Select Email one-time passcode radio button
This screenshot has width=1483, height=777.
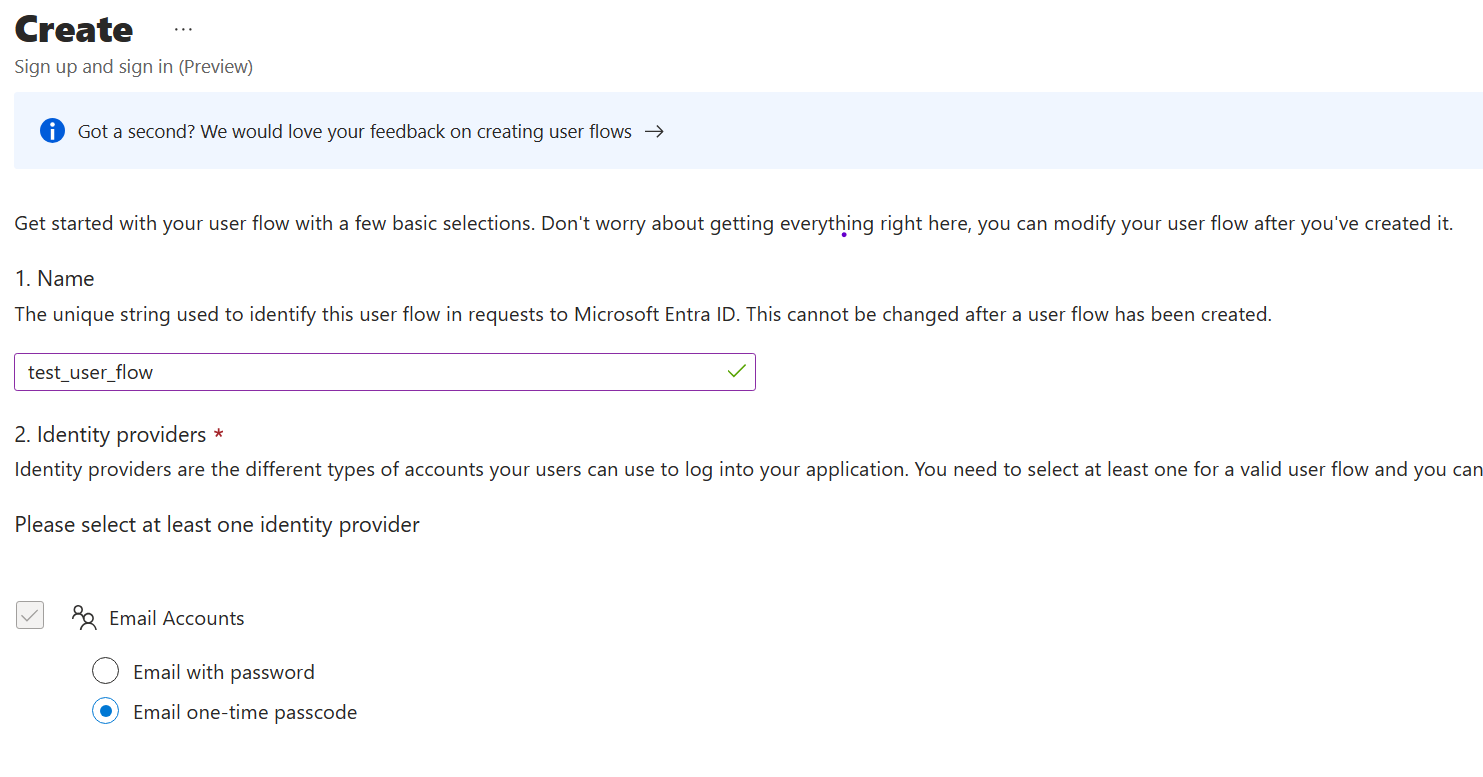pyautogui.click(x=105, y=712)
